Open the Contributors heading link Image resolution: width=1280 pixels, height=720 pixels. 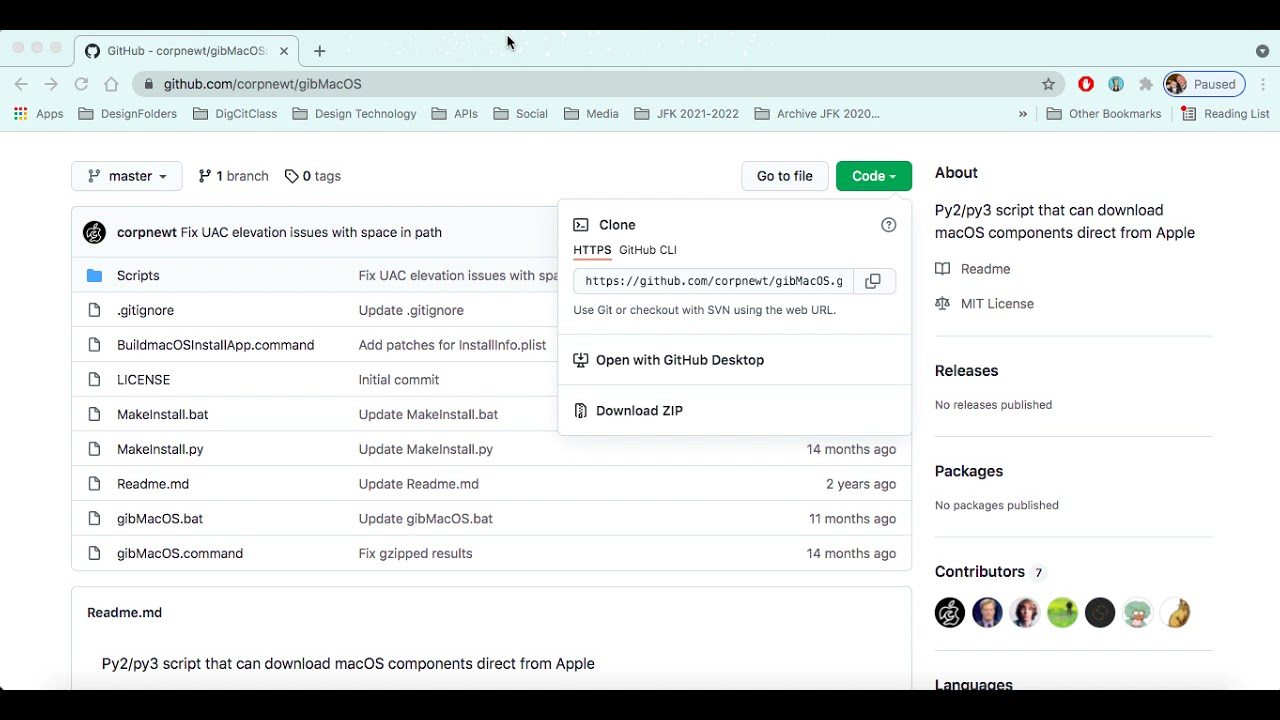(980, 572)
